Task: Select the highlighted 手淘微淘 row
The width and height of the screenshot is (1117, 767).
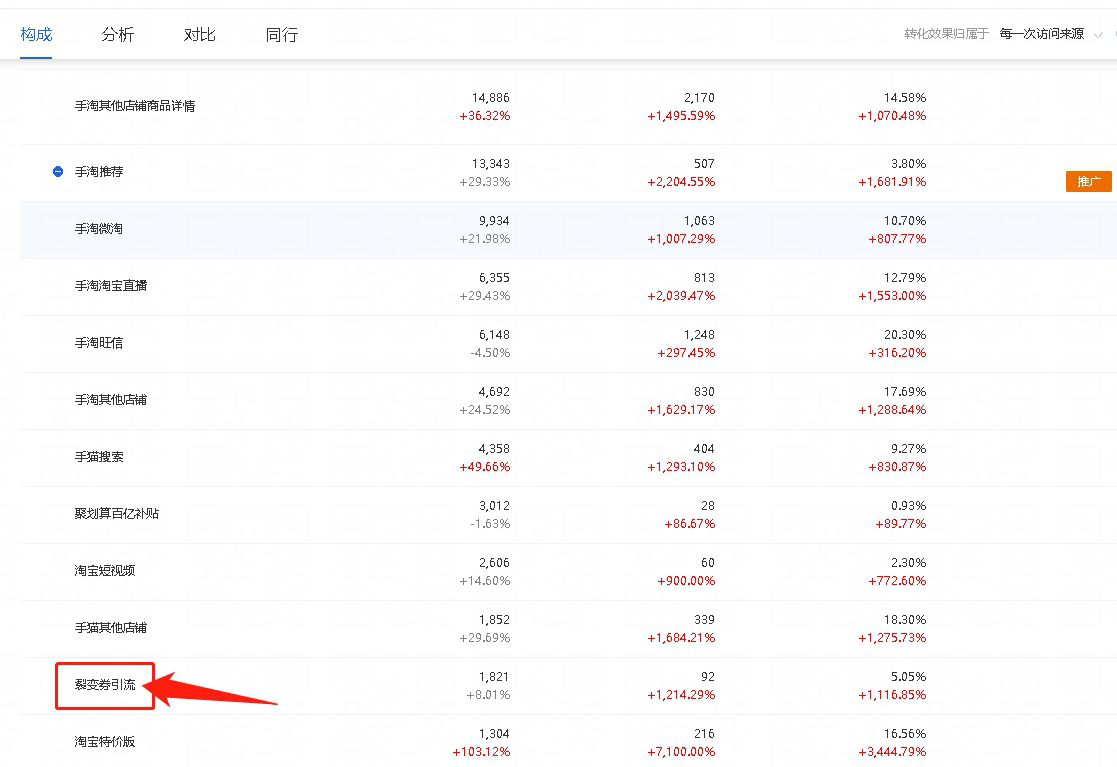Action: (x=98, y=229)
